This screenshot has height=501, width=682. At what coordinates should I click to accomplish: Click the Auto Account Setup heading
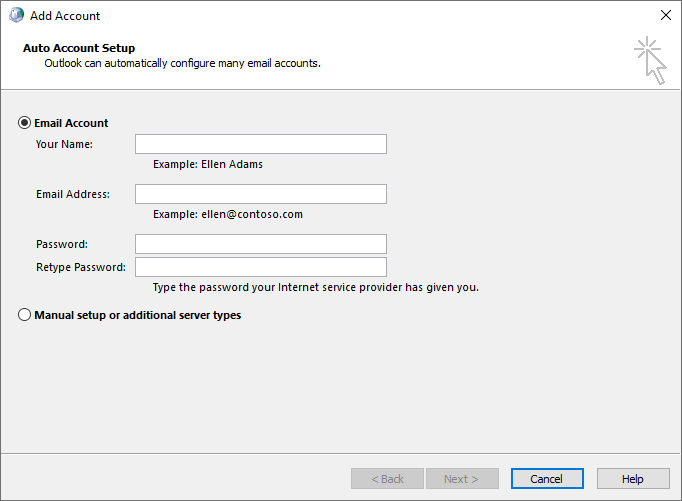coord(79,48)
